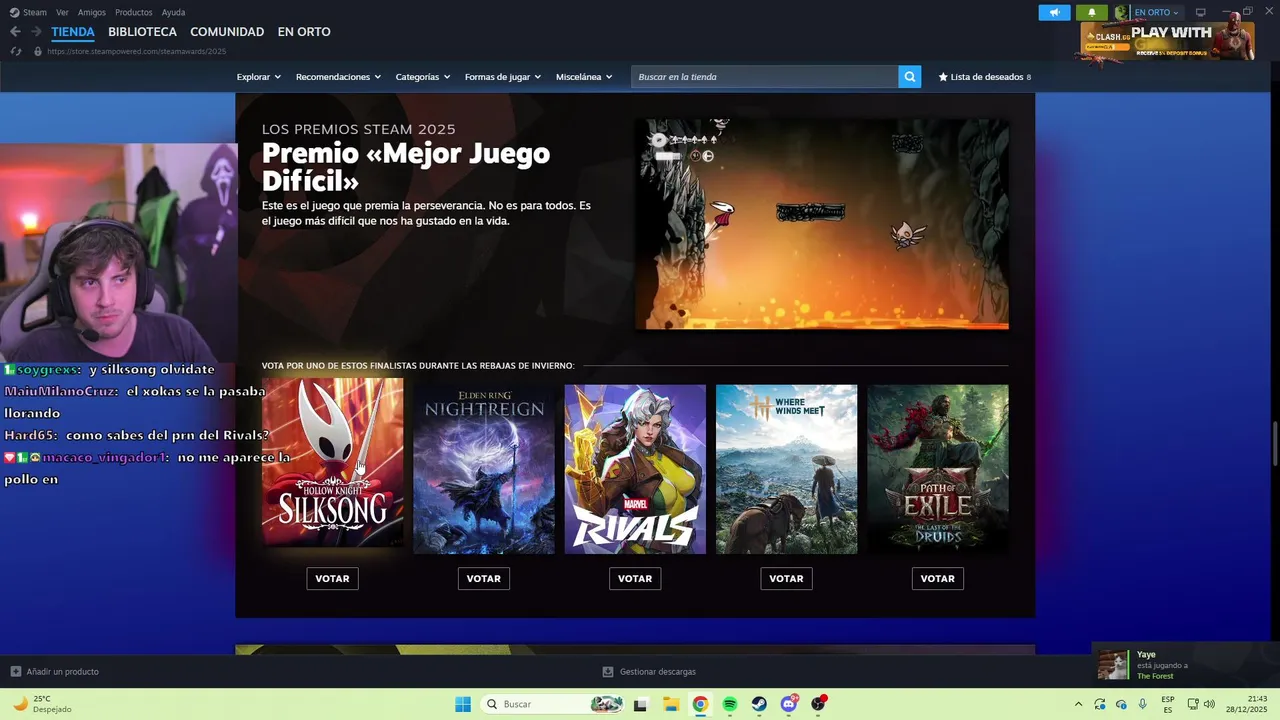Click Añadir un producto

(55, 672)
